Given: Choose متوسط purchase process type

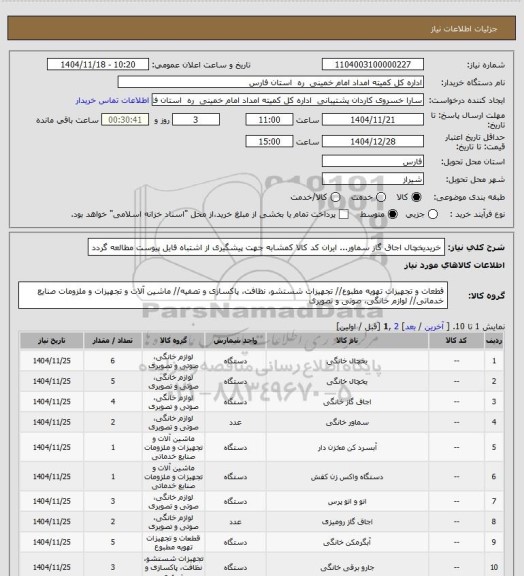Looking at the screenshot, I should (393, 214).
